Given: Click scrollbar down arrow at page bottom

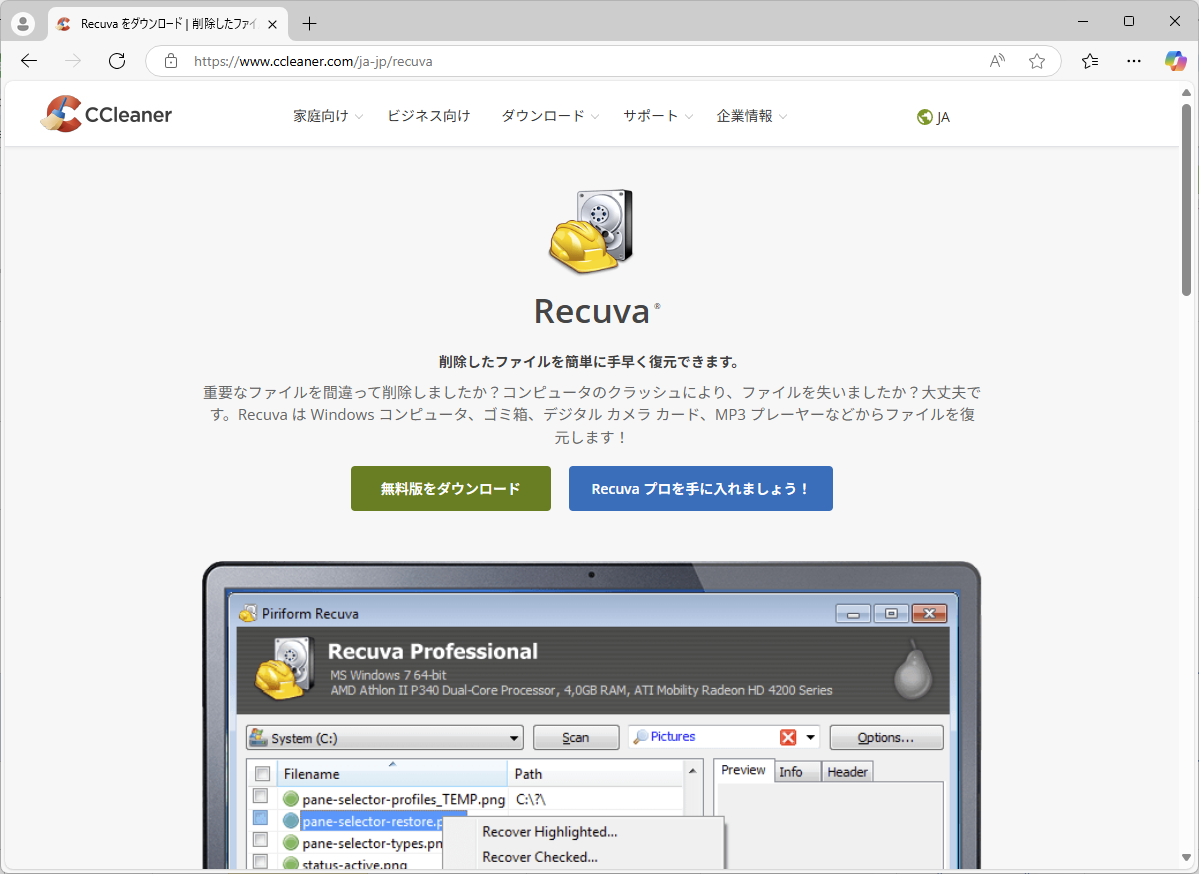Looking at the screenshot, I should pos(1186,858).
